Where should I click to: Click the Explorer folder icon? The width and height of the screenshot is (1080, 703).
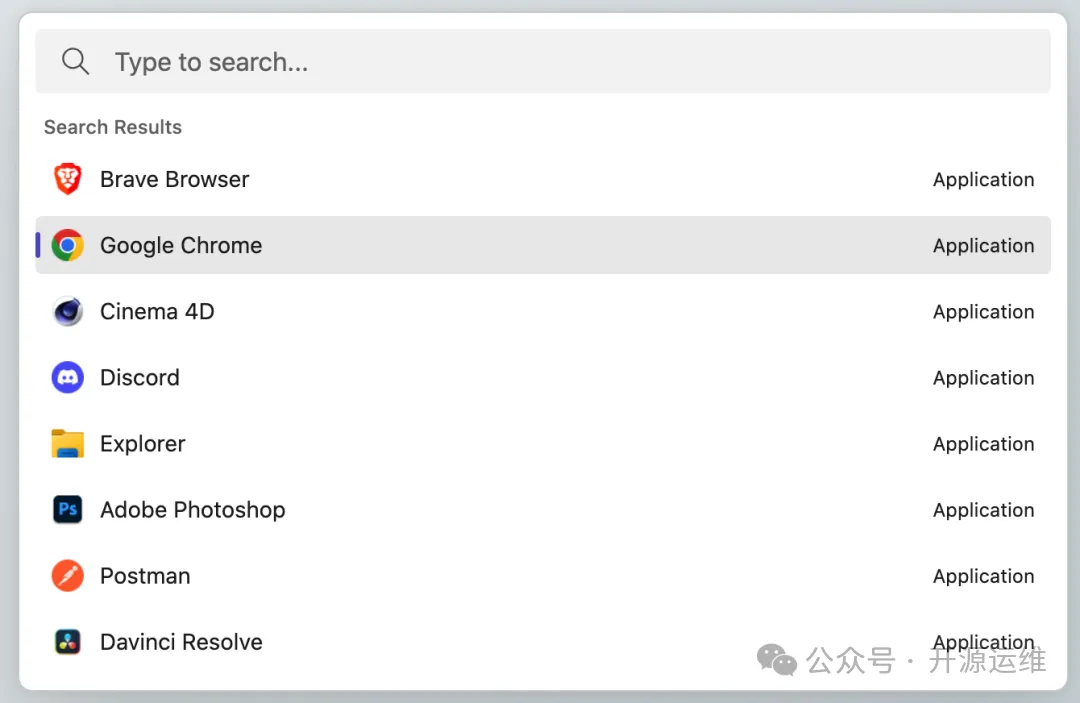[68, 444]
